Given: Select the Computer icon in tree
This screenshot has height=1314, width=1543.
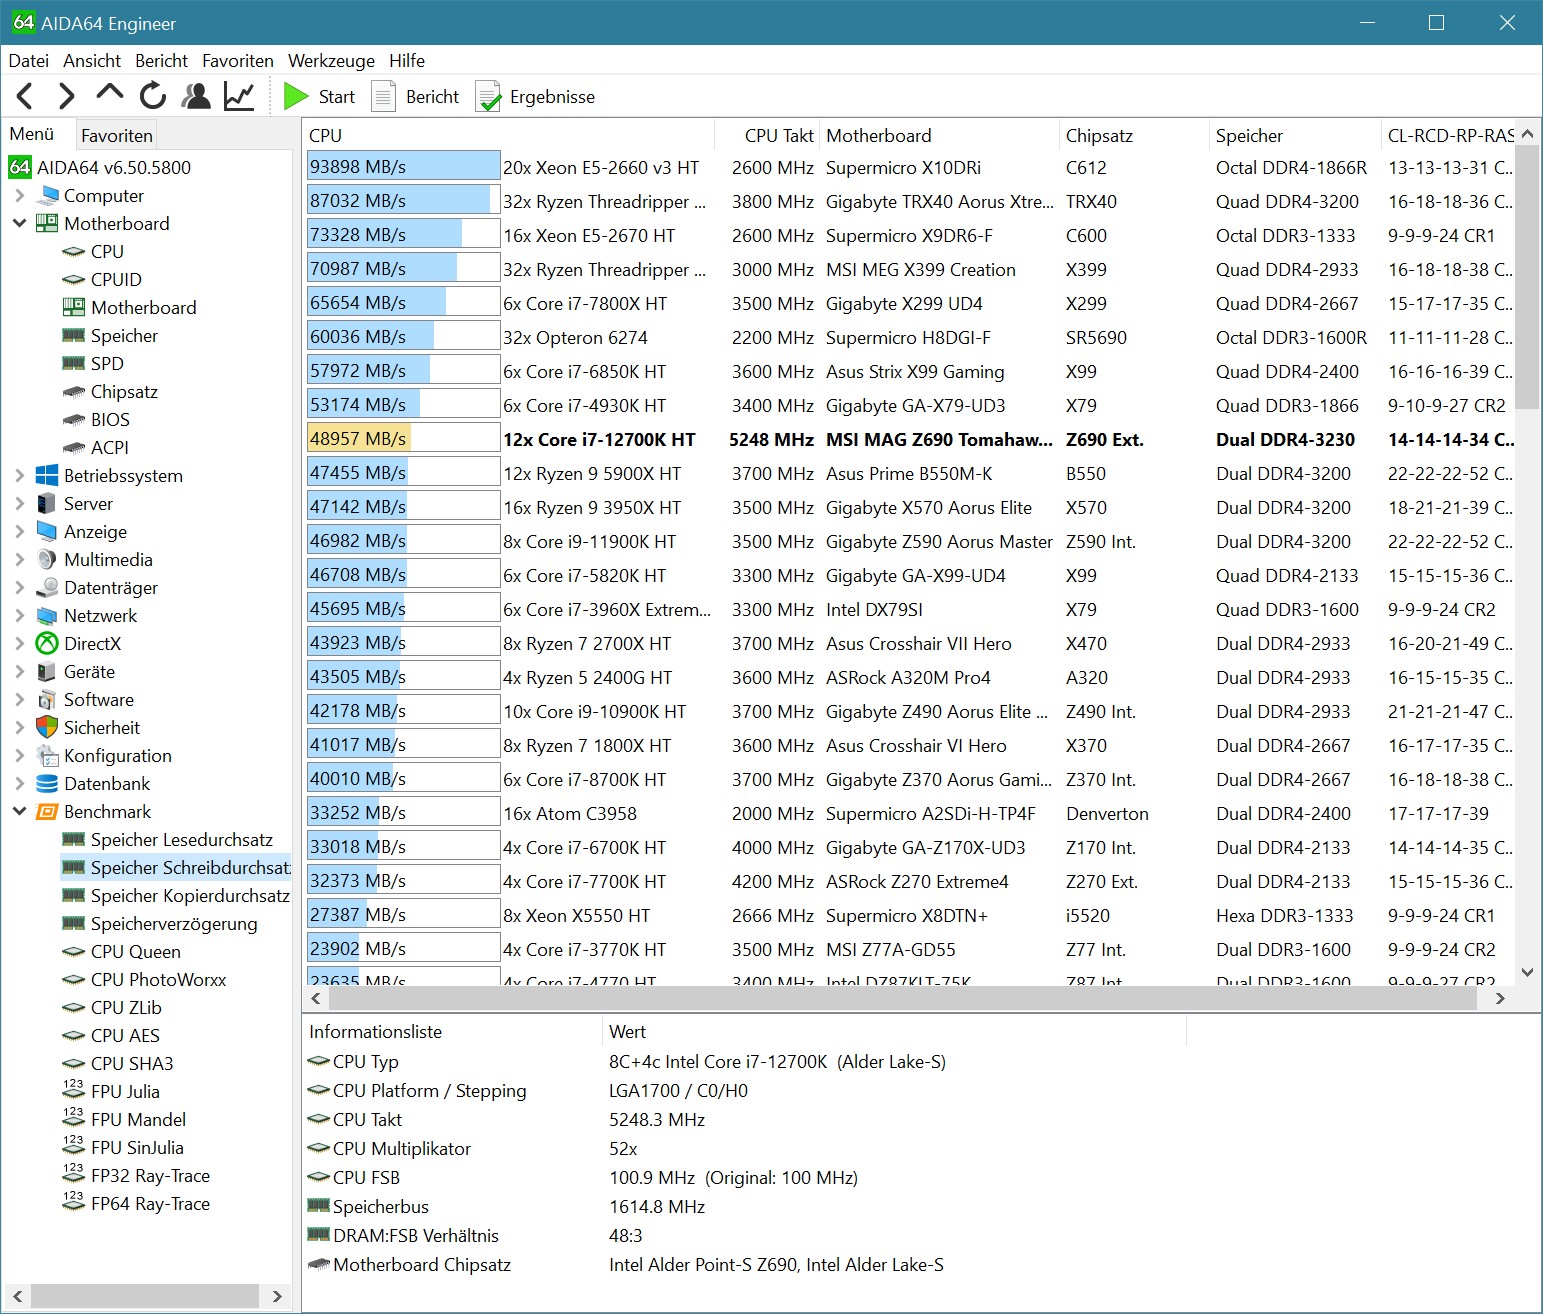Looking at the screenshot, I should (47, 195).
